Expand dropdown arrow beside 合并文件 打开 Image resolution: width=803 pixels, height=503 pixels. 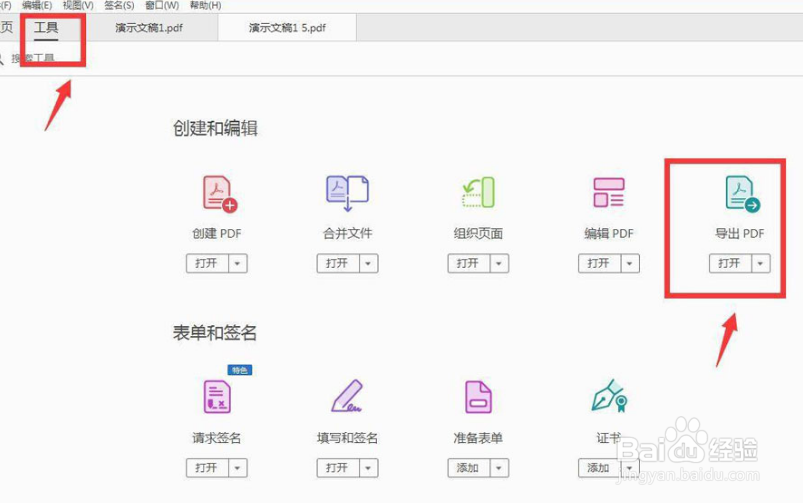point(368,263)
